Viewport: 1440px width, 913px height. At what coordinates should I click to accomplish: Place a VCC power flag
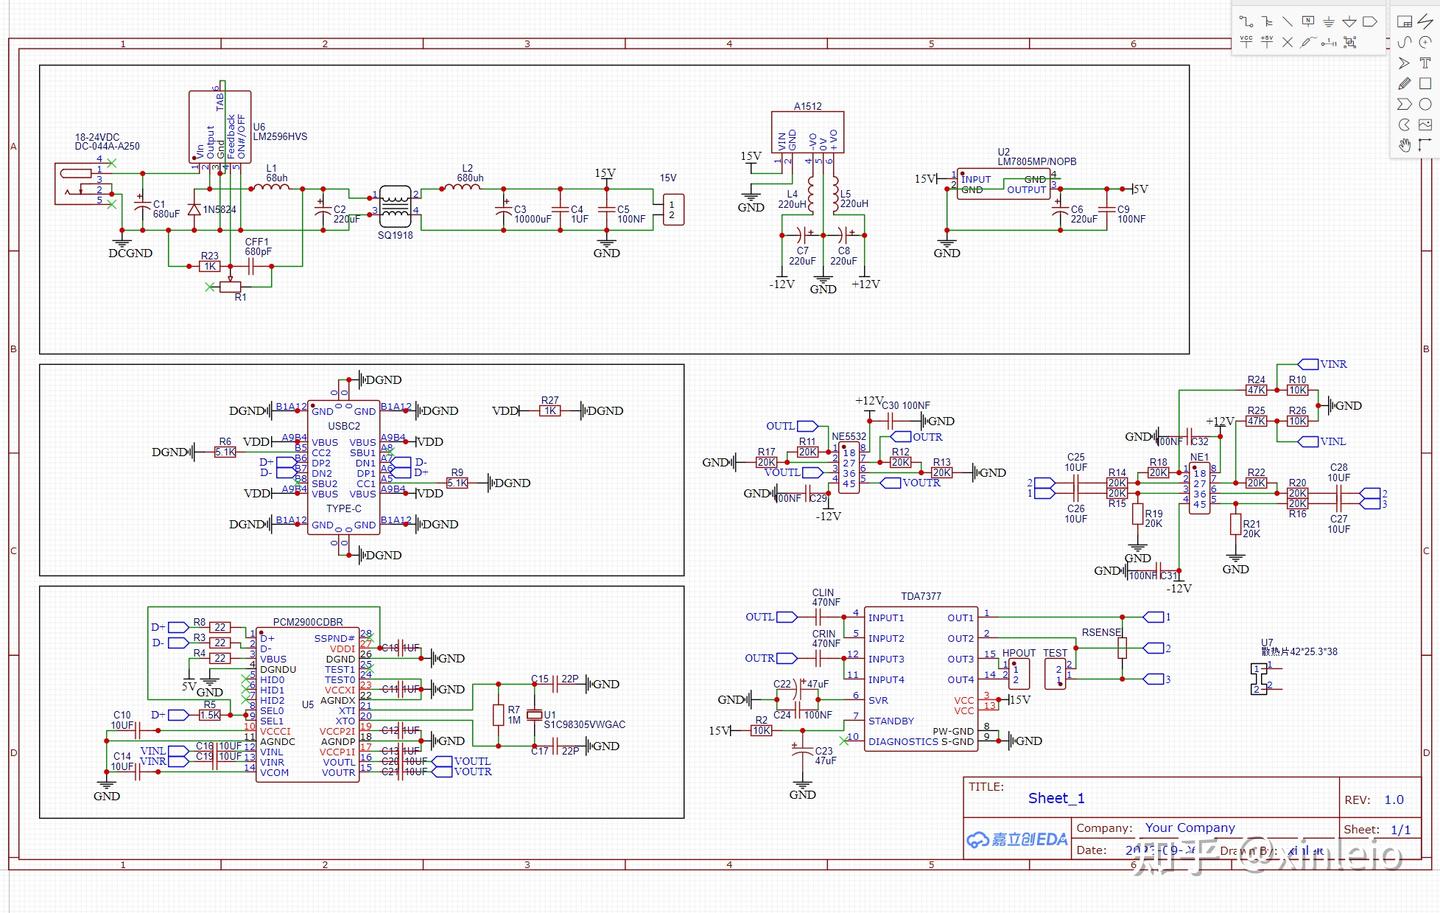click(x=1246, y=41)
